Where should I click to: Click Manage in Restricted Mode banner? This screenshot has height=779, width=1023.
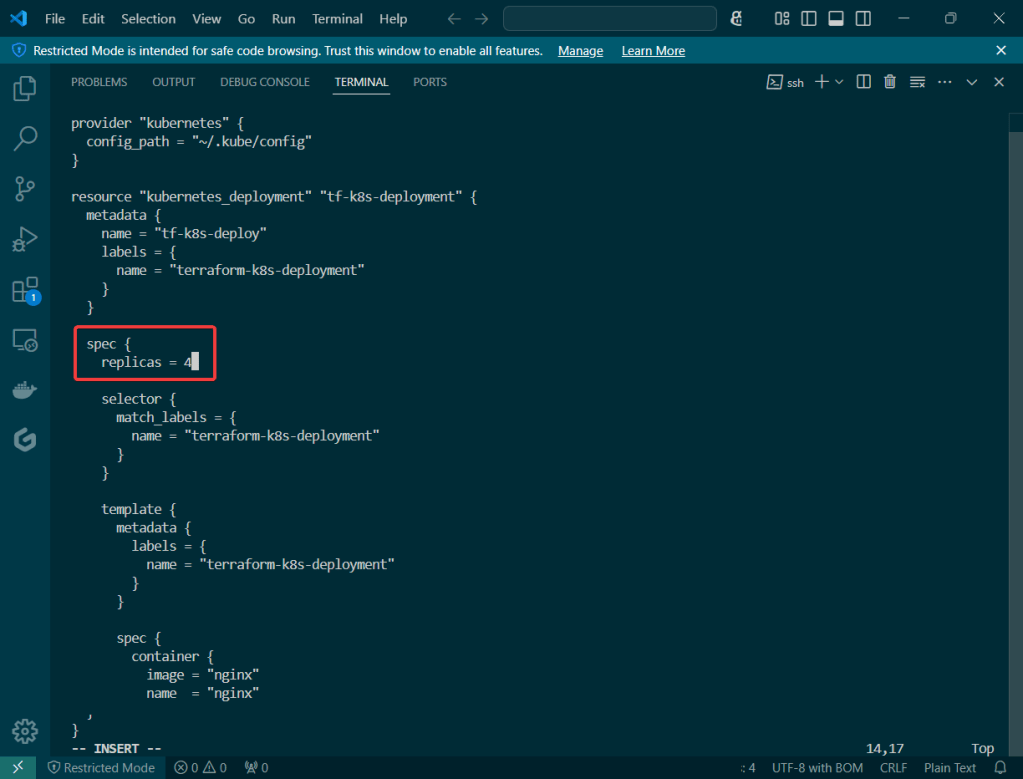pyautogui.click(x=580, y=51)
